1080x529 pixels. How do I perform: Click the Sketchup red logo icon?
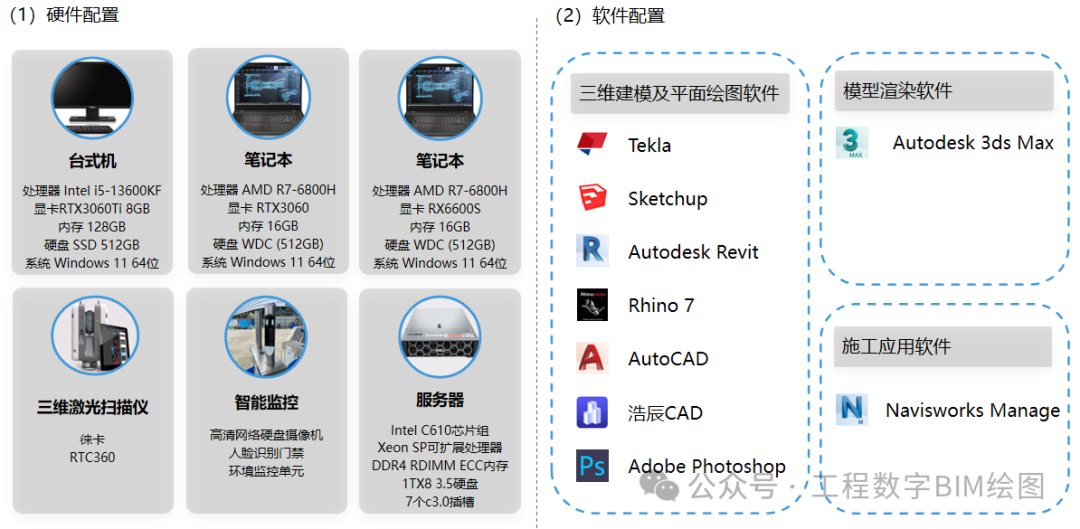point(592,198)
